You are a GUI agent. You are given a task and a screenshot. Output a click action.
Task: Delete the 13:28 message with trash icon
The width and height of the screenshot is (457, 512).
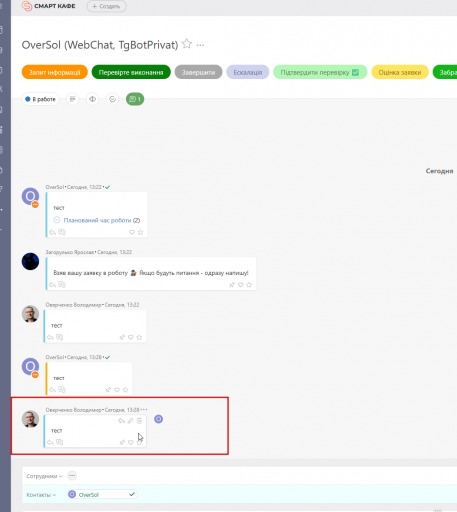[x=139, y=421]
